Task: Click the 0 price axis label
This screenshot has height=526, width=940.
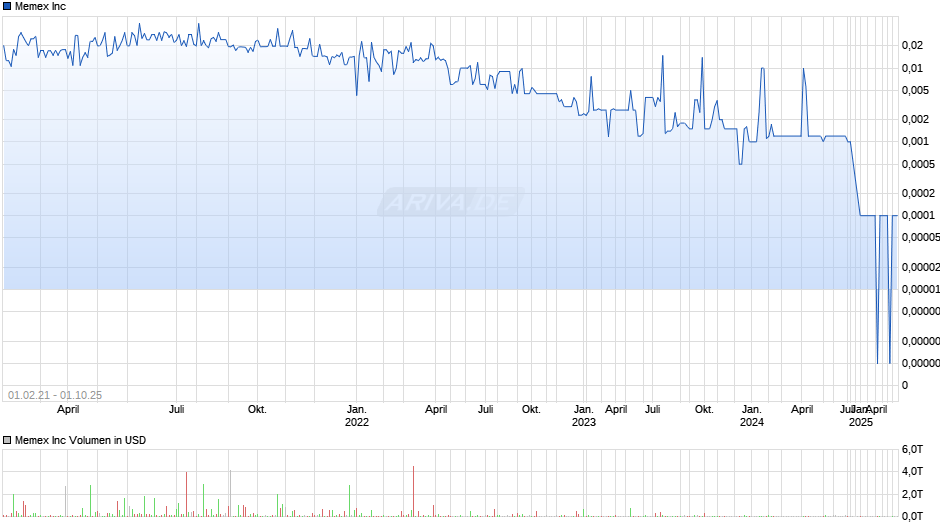Action: [x=905, y=386]
